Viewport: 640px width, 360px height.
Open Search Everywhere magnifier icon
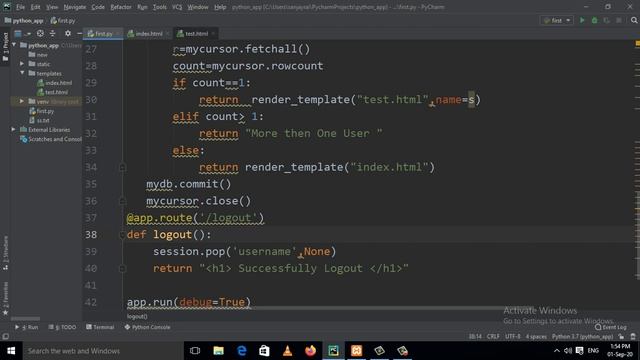(634, 20)
